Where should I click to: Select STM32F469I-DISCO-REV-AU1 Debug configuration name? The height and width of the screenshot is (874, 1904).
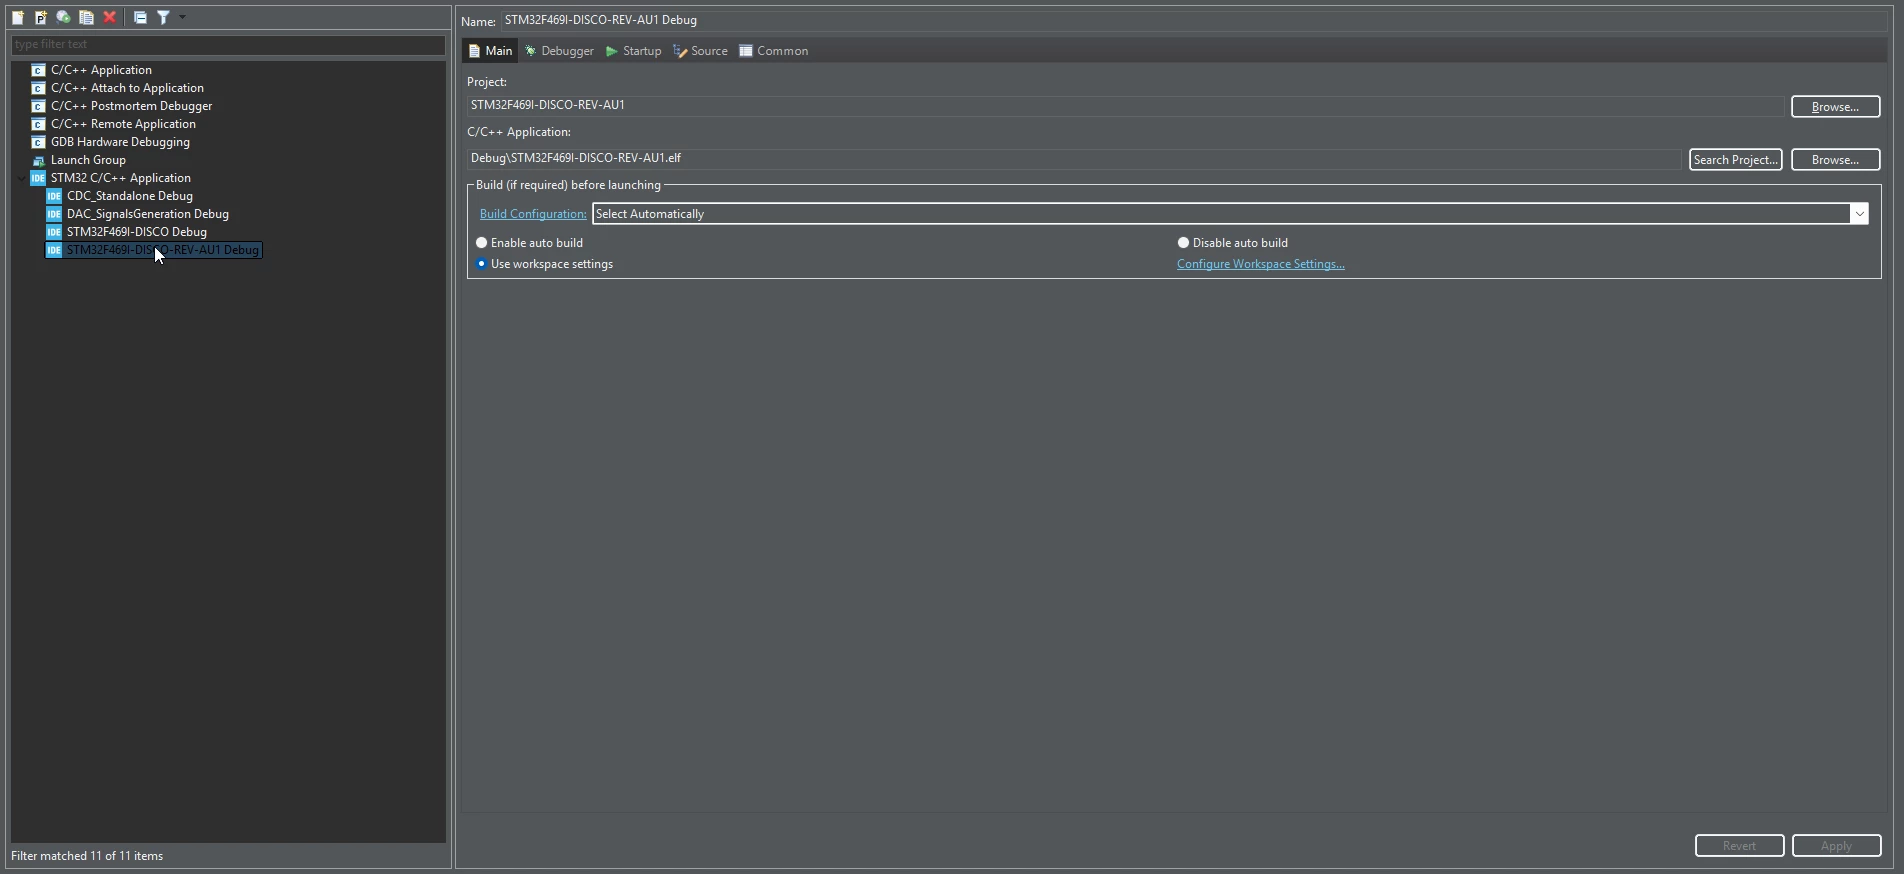[x=162, y=250]
